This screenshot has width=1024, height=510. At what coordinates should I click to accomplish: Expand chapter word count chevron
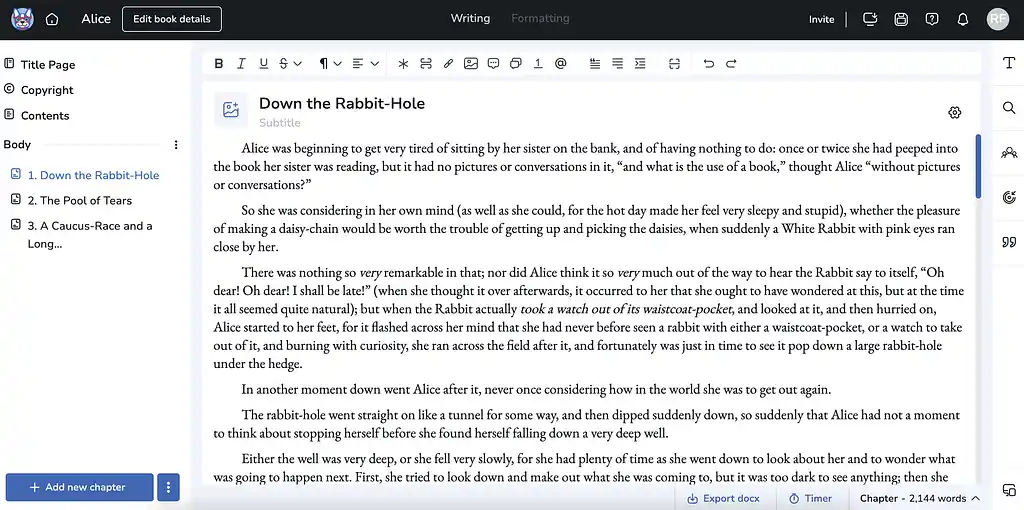pyautogui.click(x=976, y=498)
